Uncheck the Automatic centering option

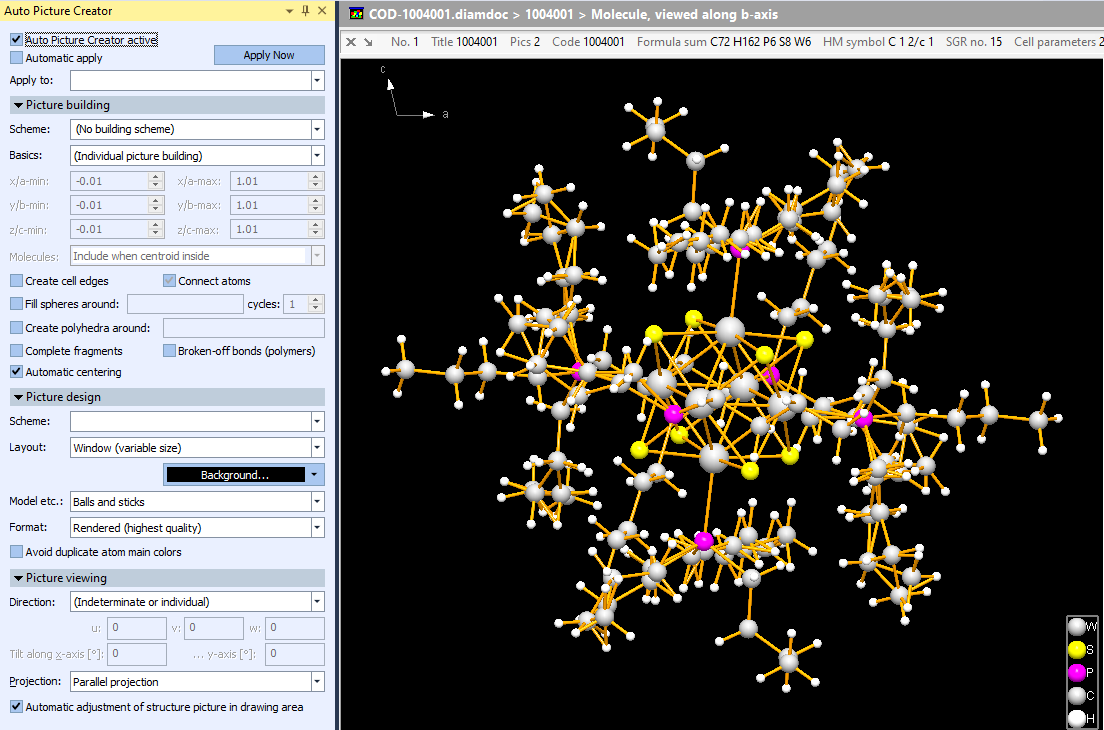point(16,372)
